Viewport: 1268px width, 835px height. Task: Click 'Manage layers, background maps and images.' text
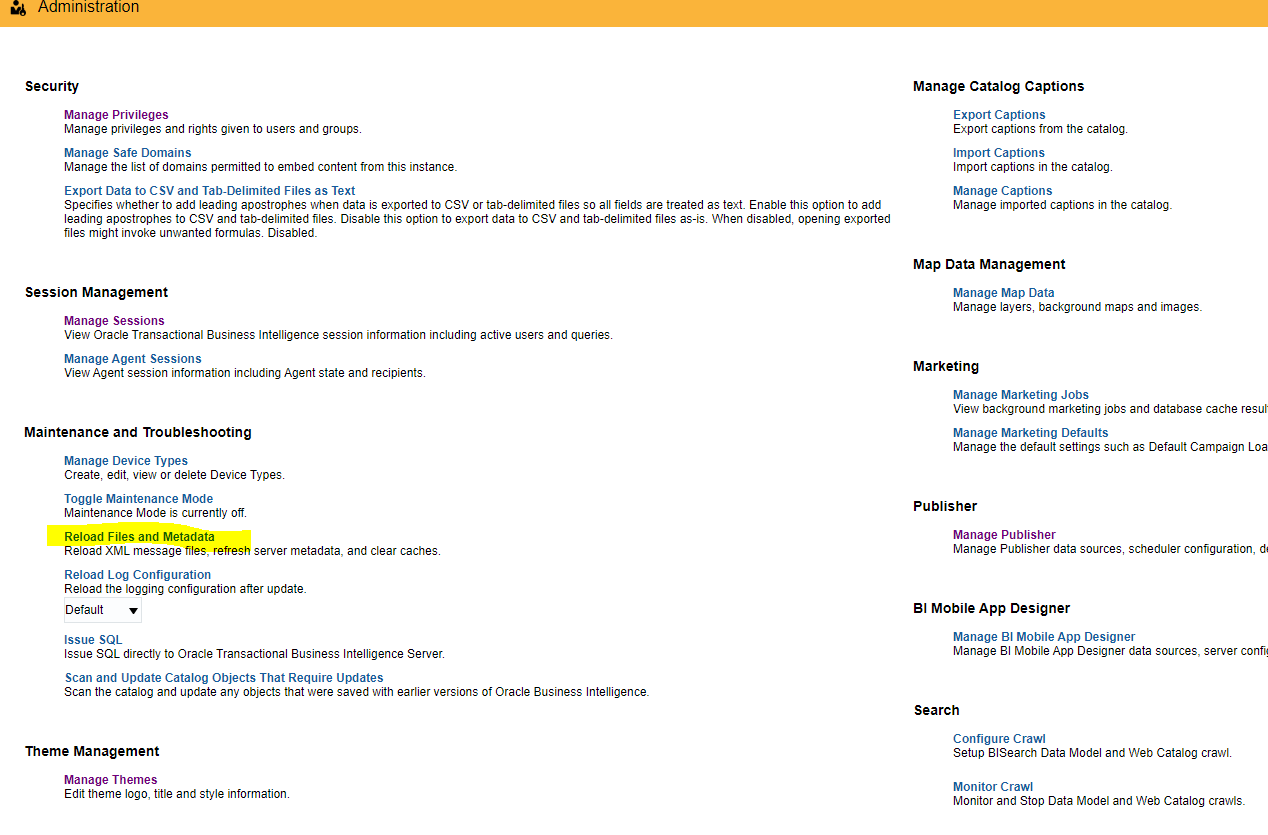coord(1077,307)
